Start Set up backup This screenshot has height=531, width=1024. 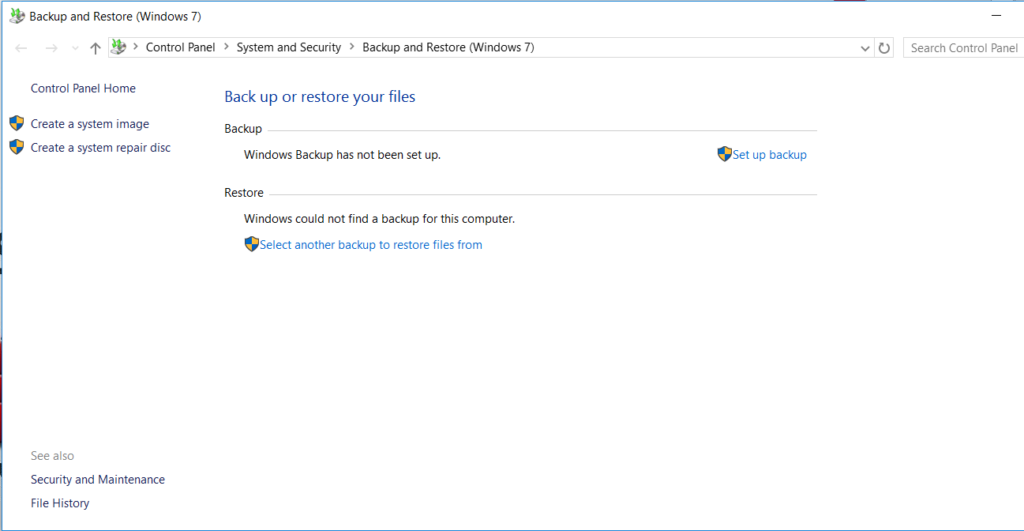[769, 155]
